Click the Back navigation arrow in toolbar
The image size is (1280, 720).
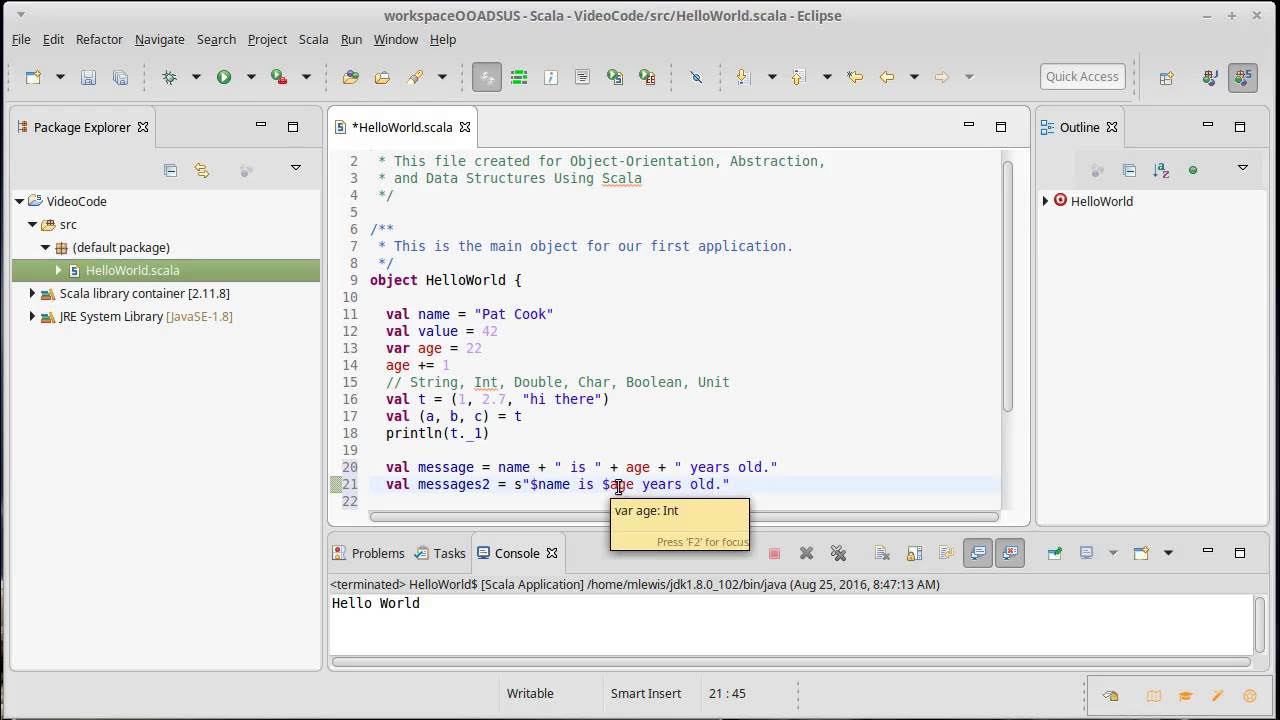pos(886,77)
